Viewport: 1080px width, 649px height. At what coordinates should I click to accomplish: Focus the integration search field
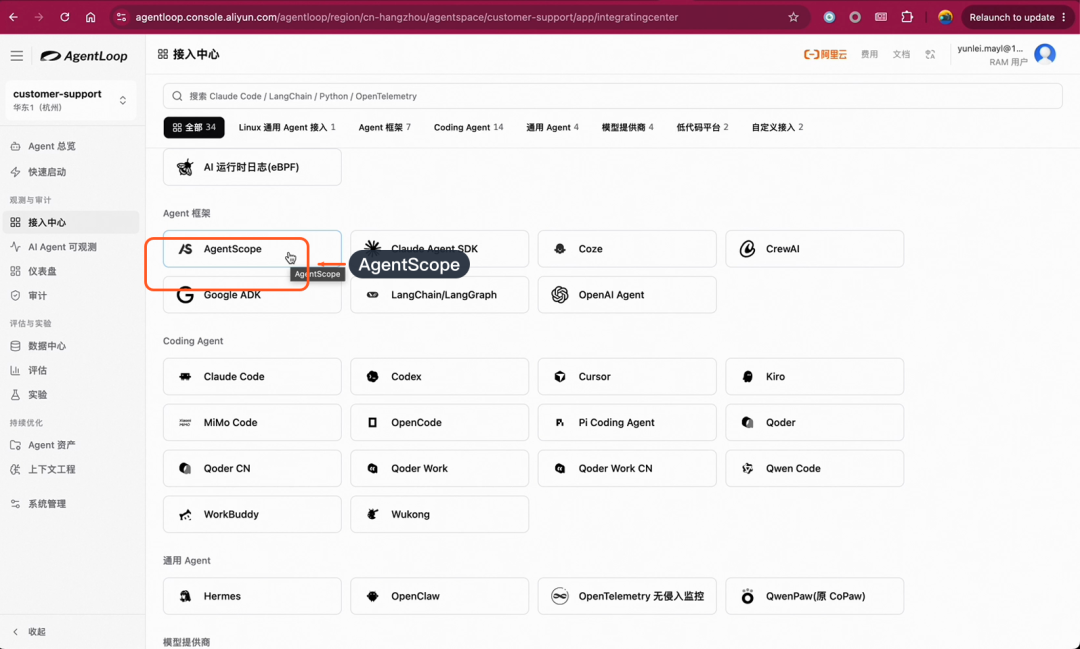[612, 96]
